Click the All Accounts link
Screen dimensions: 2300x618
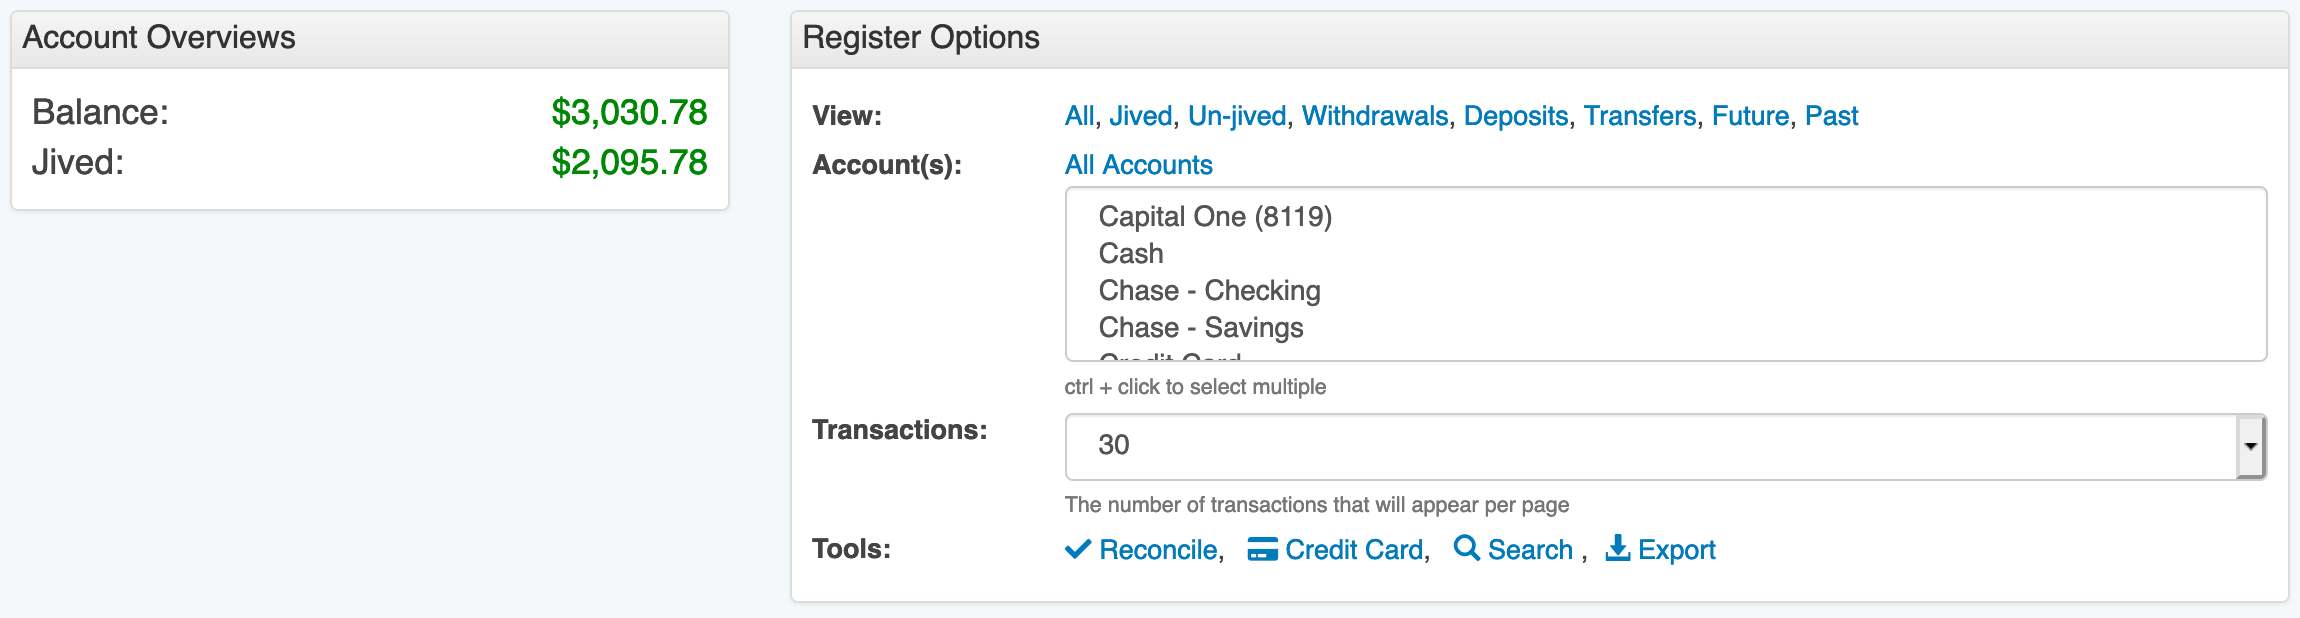click(x=1138, y=165)
